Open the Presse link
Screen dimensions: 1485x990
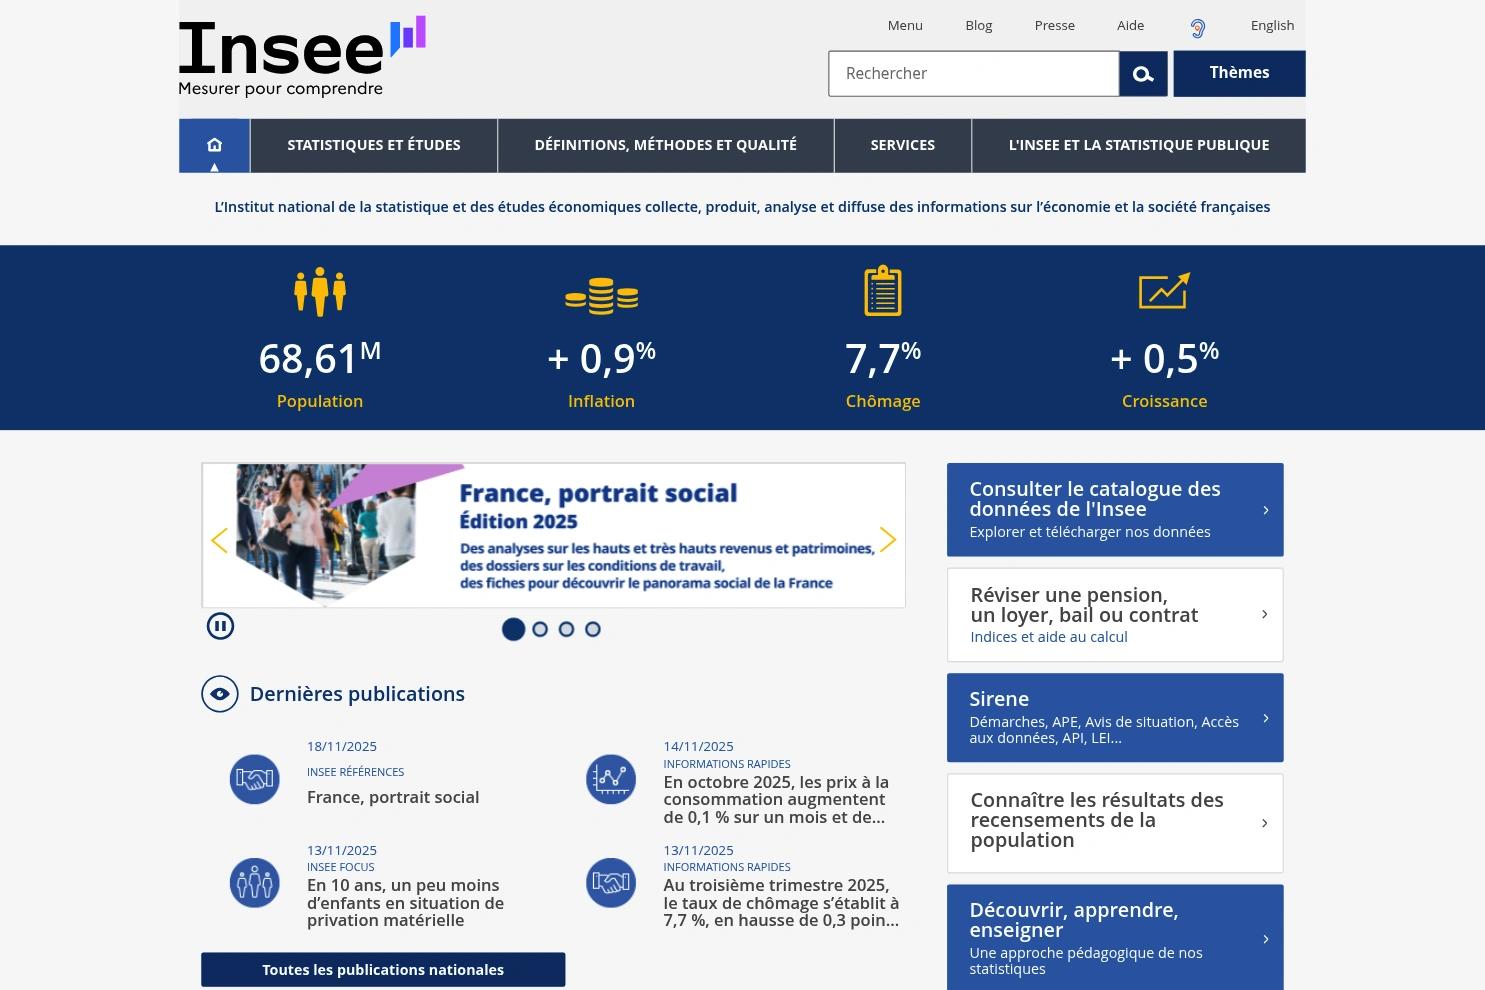(x=1055, y=26)
